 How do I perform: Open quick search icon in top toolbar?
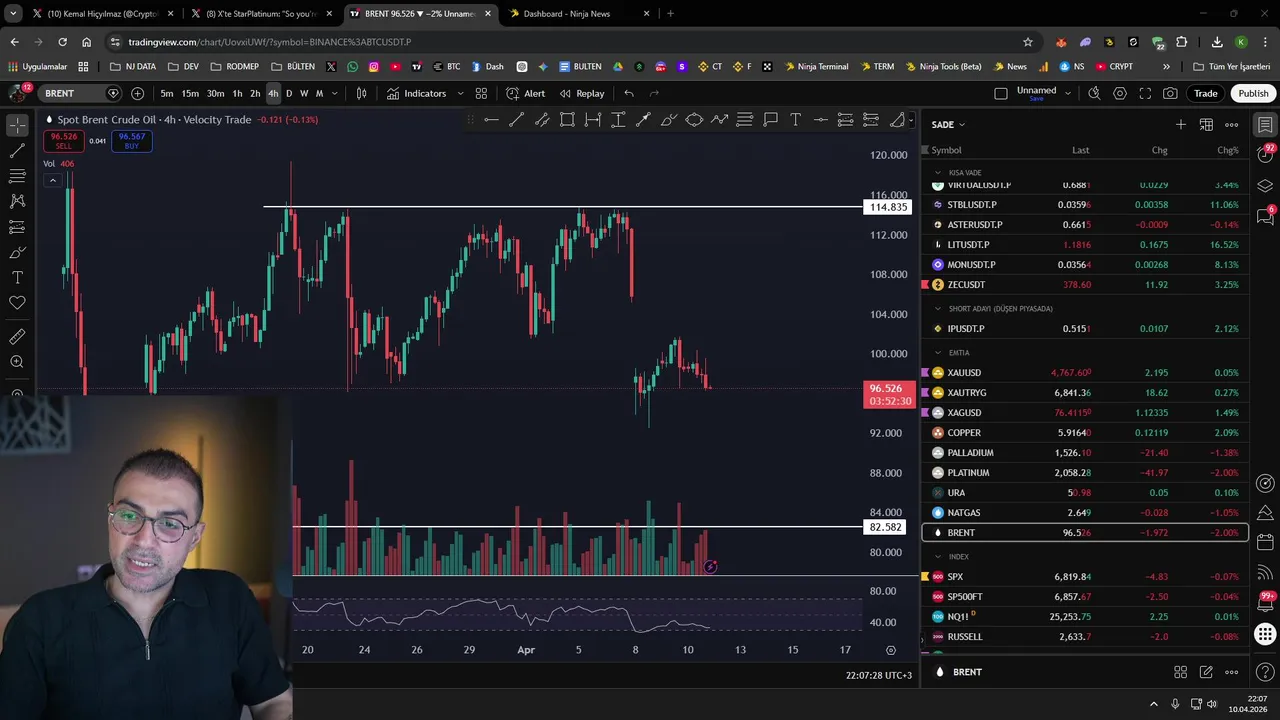[1094, 93]
